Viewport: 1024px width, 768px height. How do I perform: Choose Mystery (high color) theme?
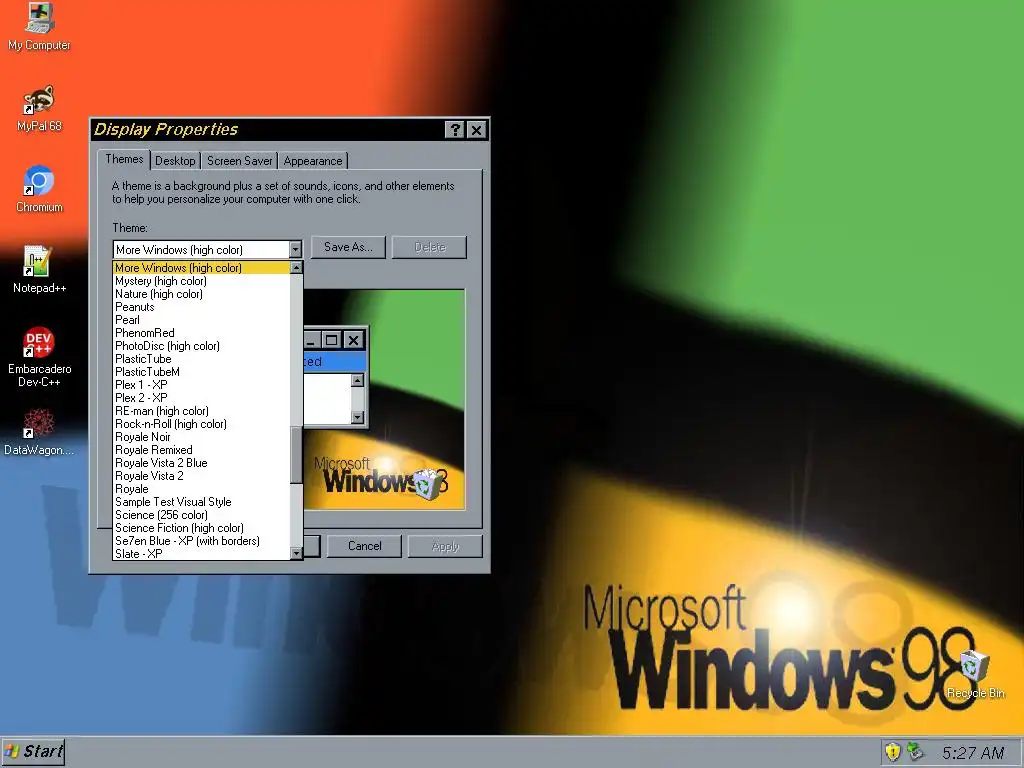(201, 281)
